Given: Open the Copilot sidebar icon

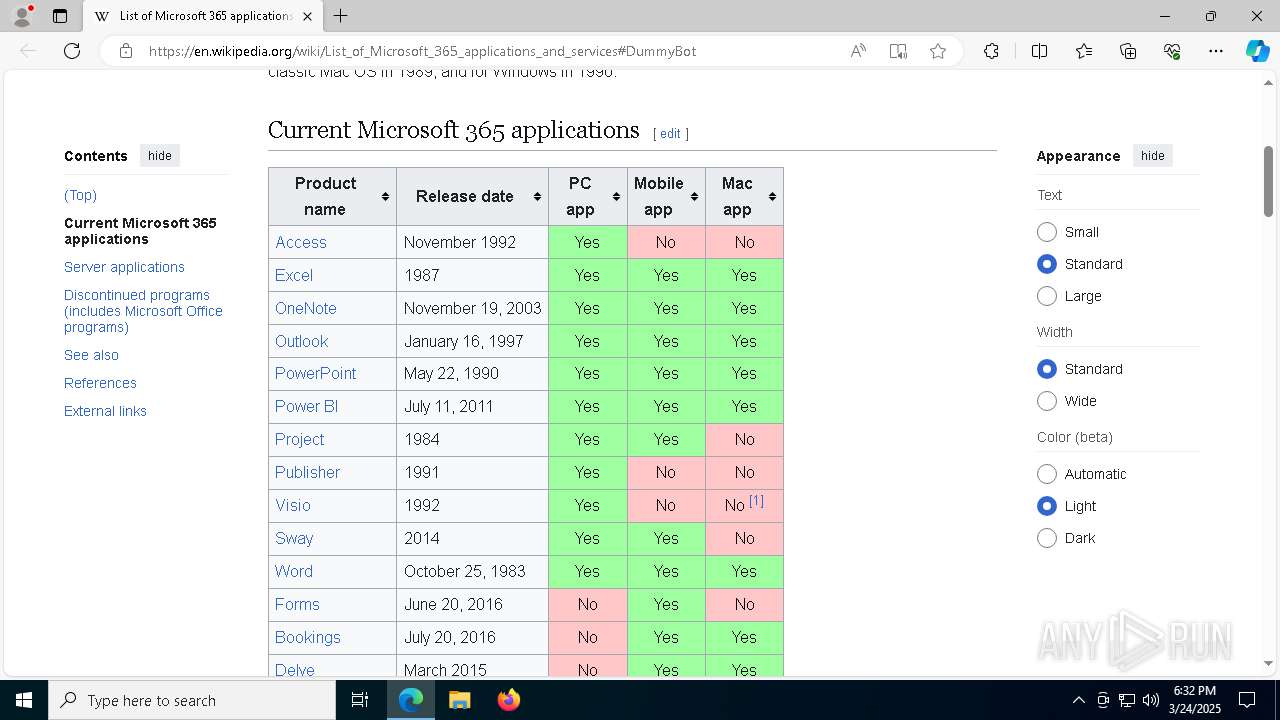Looking at the screenshot, I should [1258, 51].
